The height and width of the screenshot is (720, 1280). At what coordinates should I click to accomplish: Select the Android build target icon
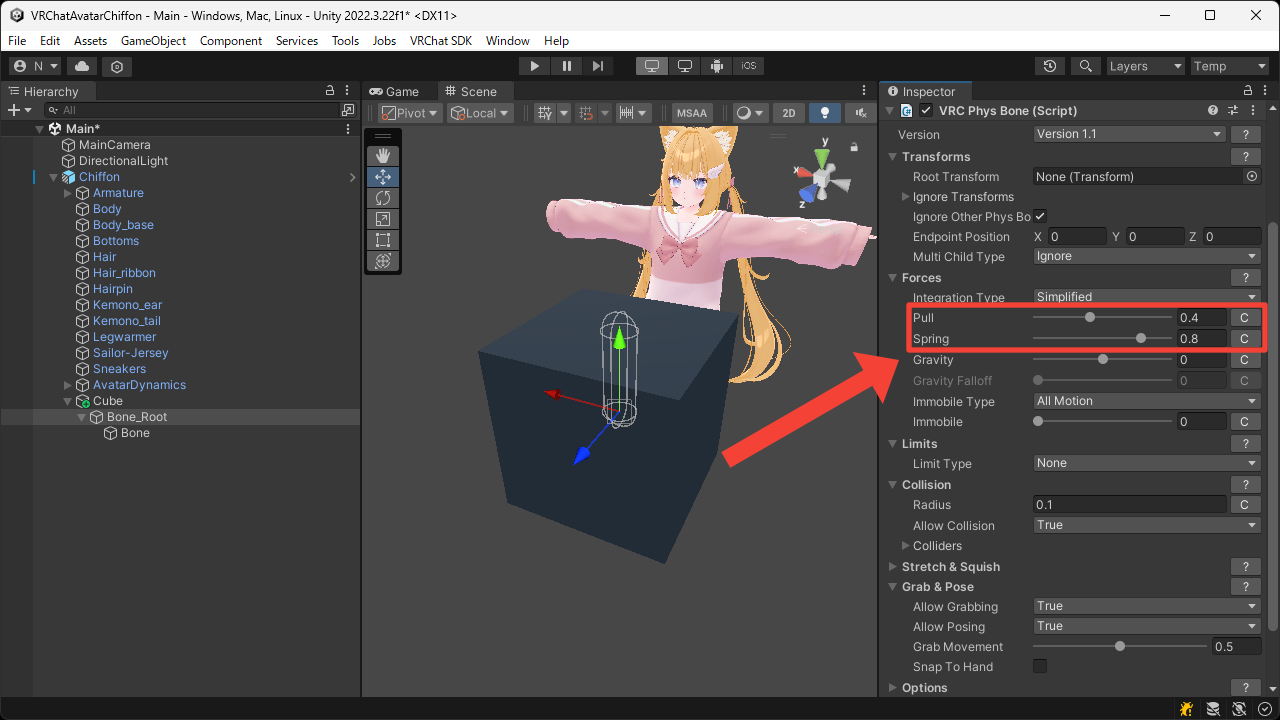pos(717,66)
